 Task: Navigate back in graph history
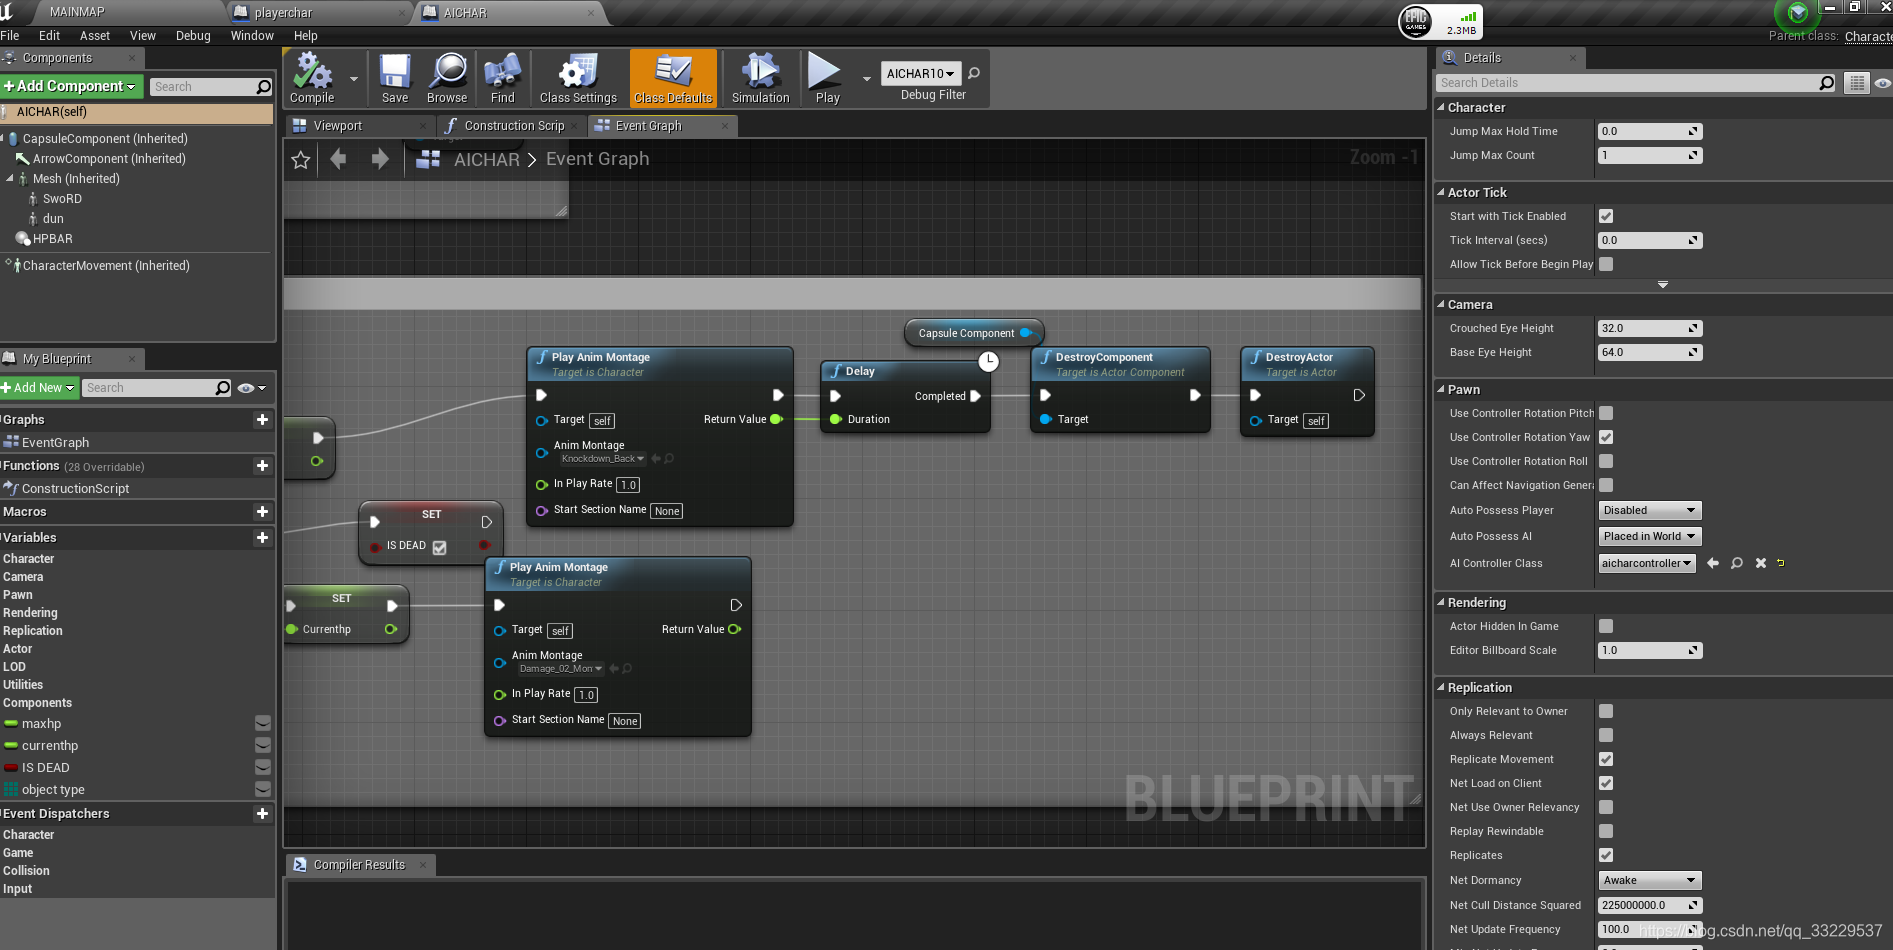pos(338,158)
